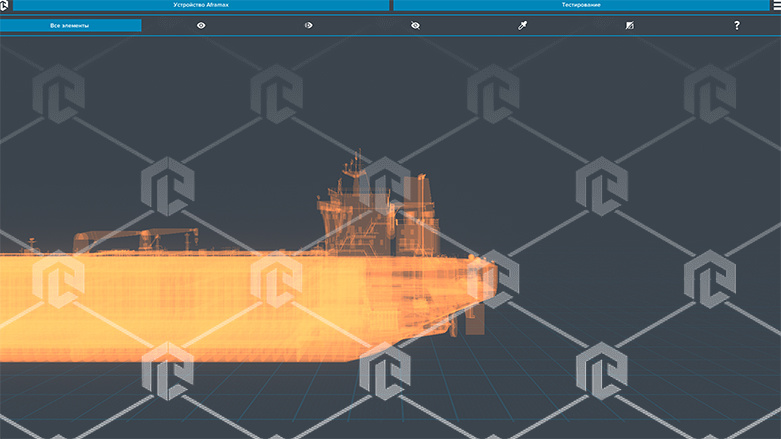Open help via question mark icon
Image resolution: width=781 pixels, height=439 pixels.
[737, 25]
